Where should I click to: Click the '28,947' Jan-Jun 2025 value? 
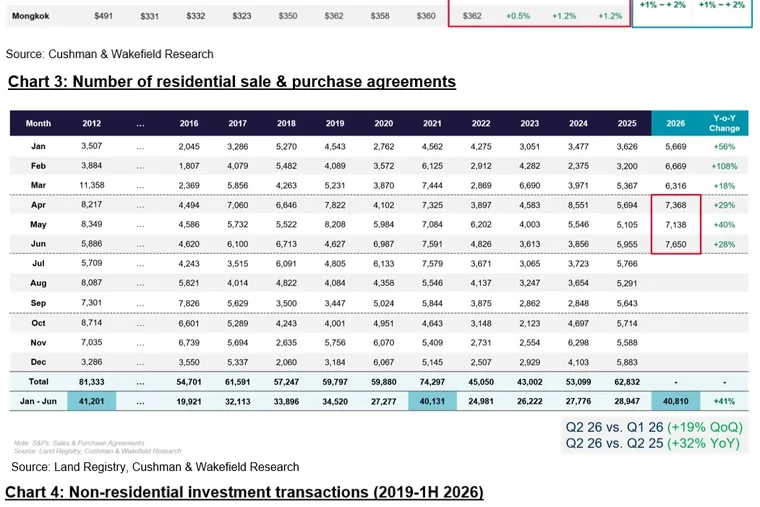pyautogui.click(x=627, y=401)
